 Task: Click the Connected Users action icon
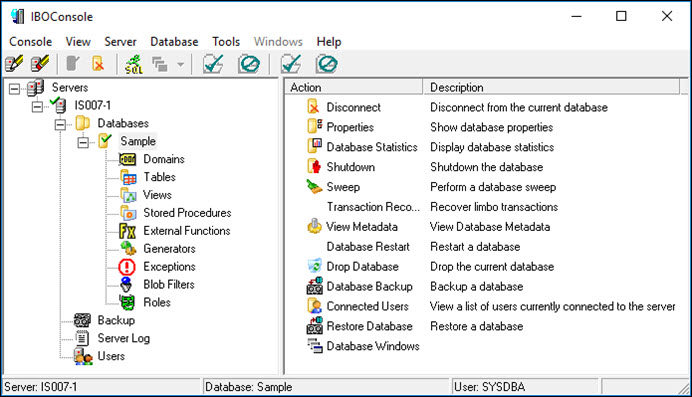pos(314,306)
